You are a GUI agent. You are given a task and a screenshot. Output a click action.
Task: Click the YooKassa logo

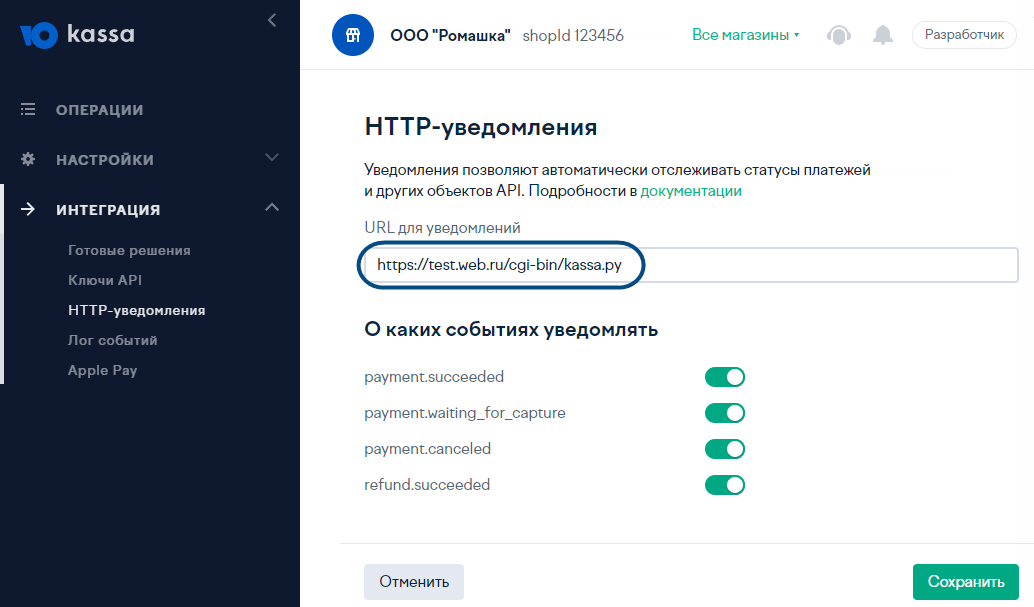click(77, 34)
